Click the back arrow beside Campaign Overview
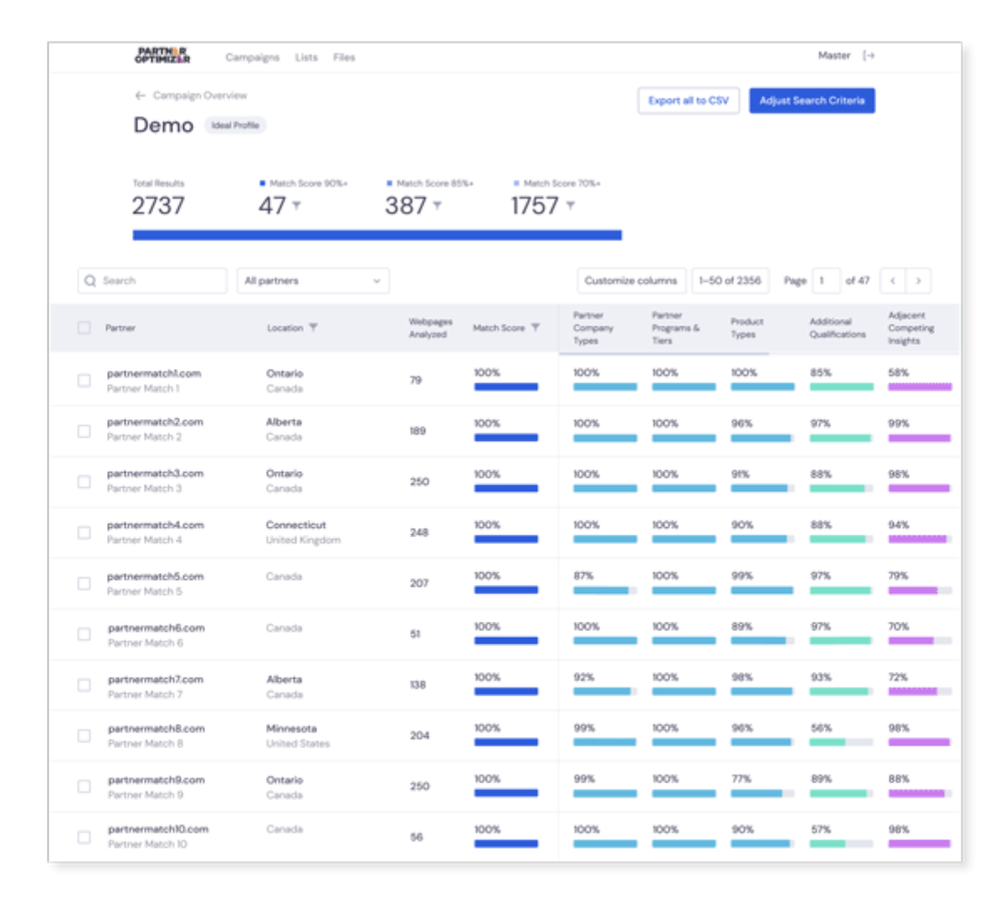1000x917 pixels. 140,96
